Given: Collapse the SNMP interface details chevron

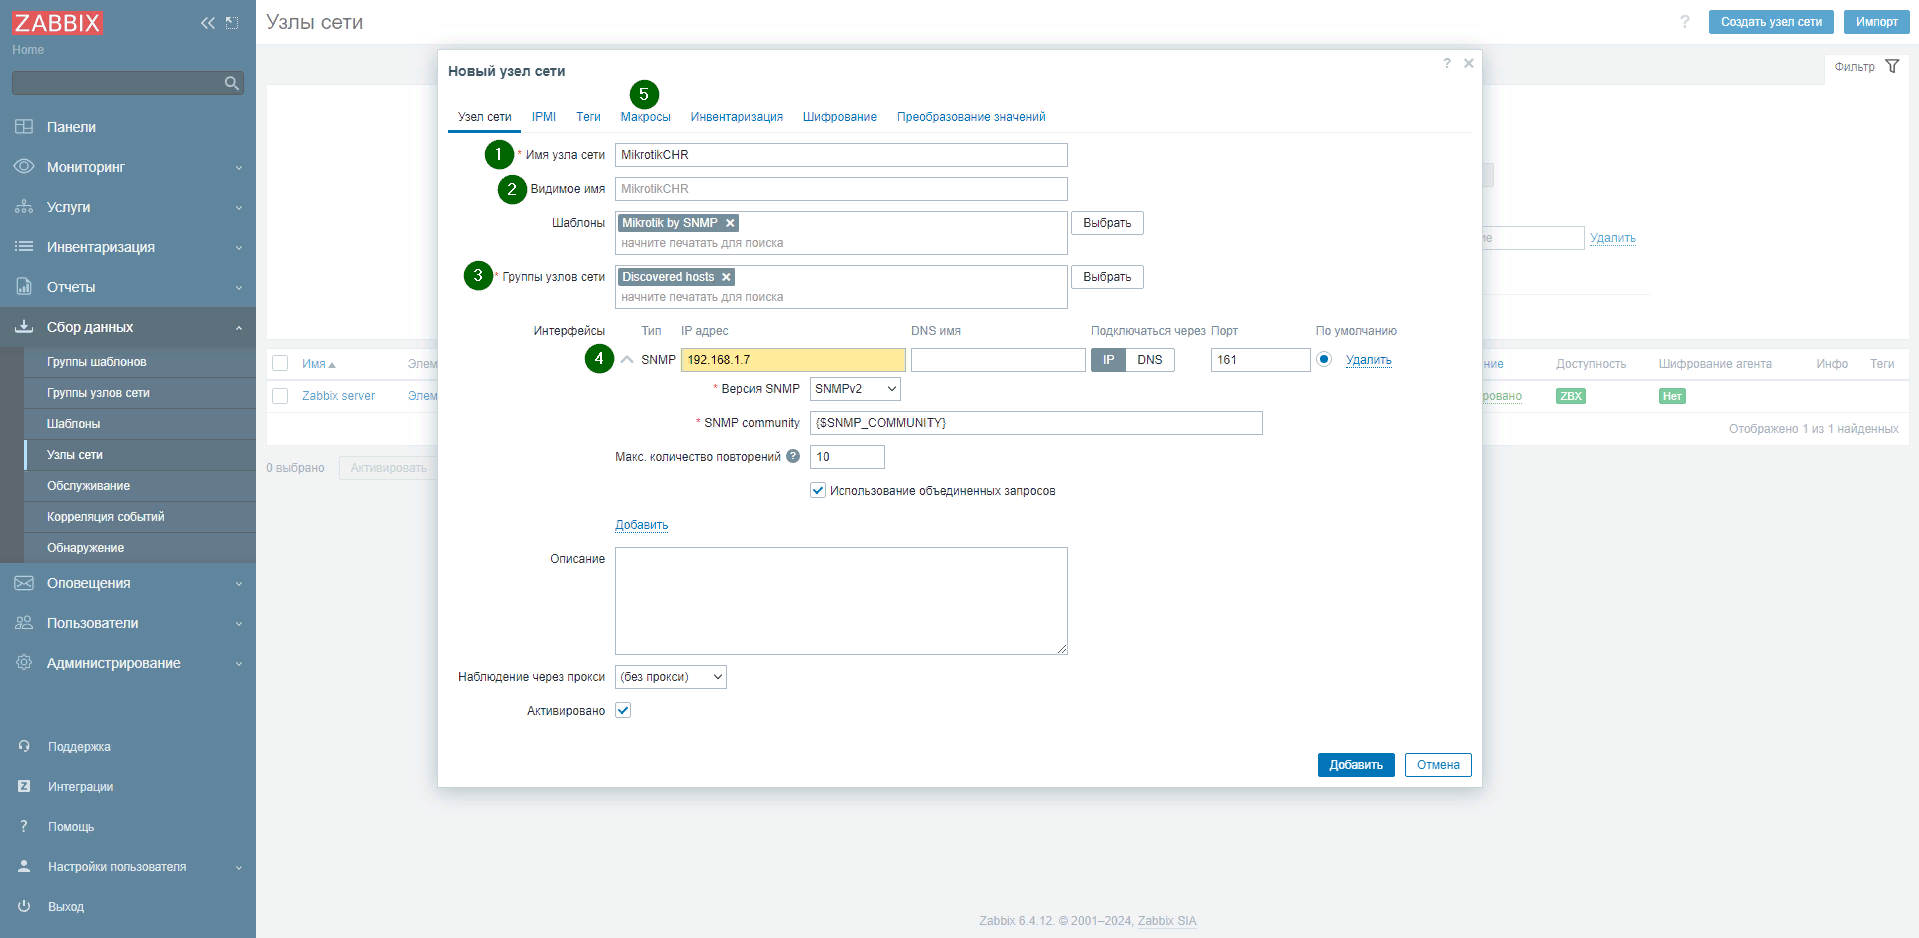Looking at the screenshot, I should pos(627,360).
